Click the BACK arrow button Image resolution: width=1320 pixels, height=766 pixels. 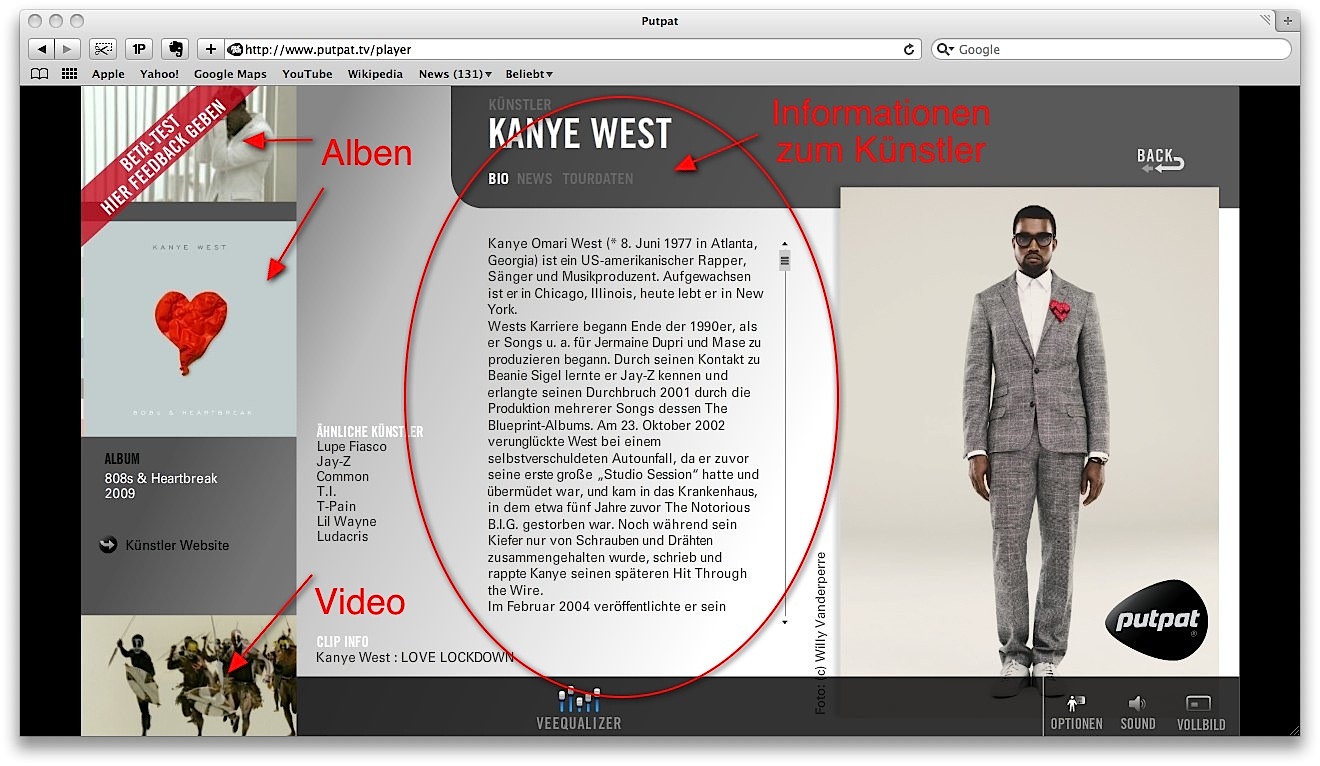tap(1161, 159)
